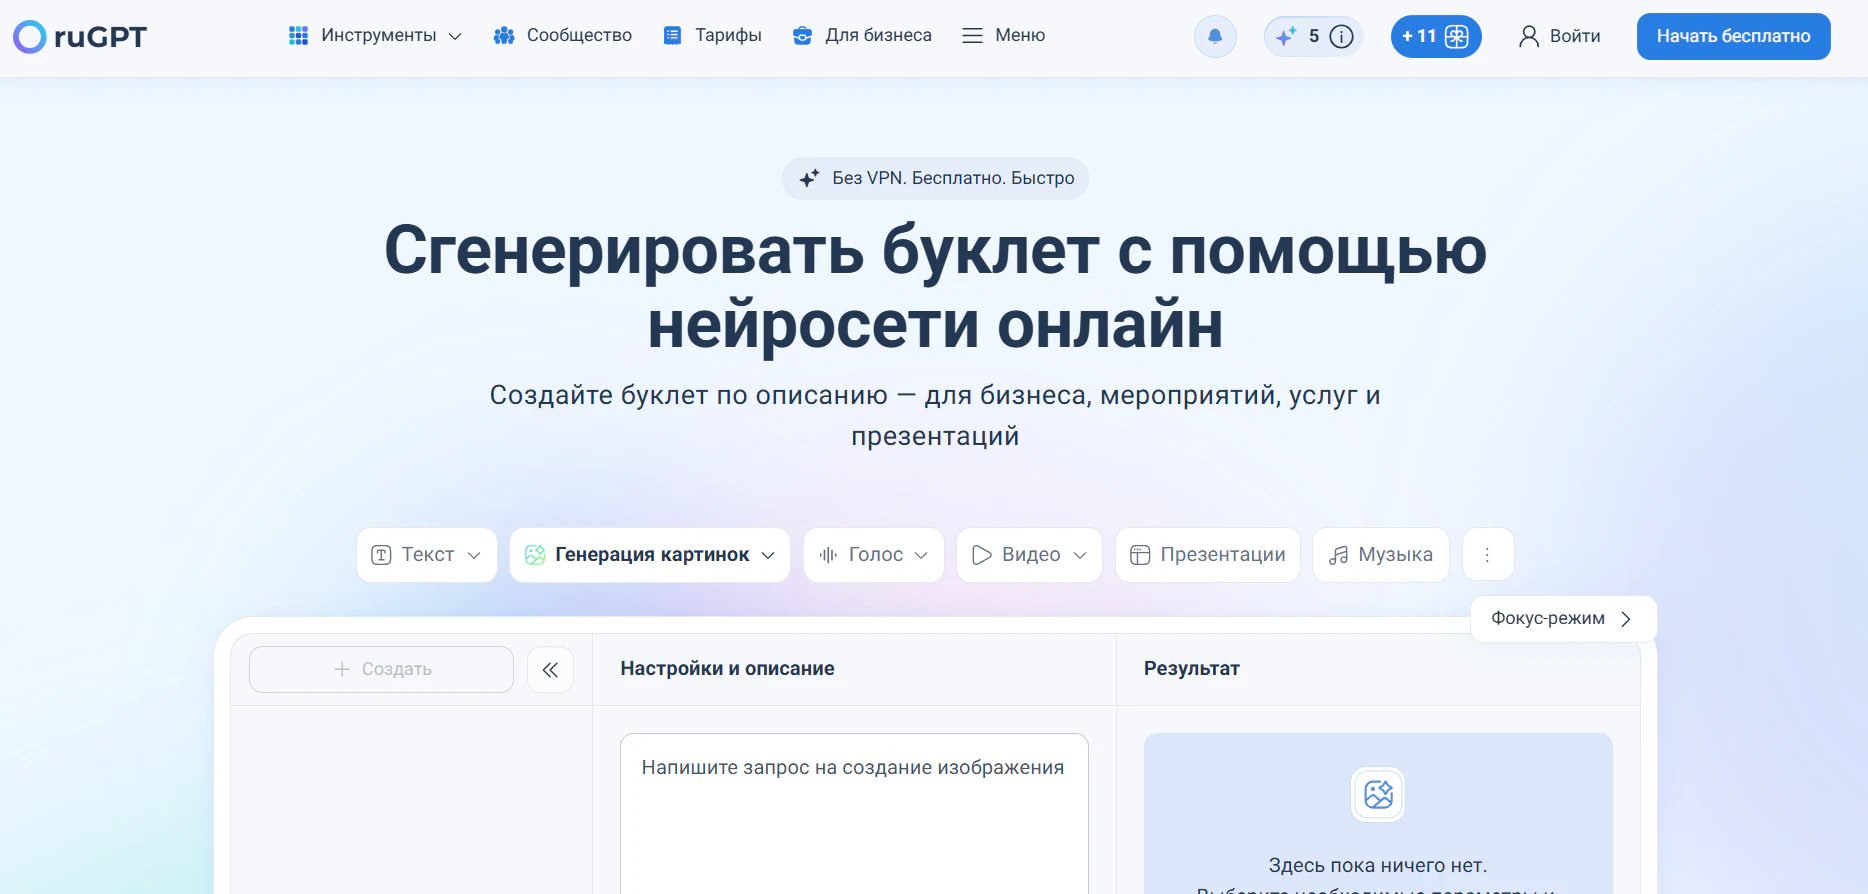Image resolution: width=1868 pixels, height=894 pixels.
Task: Expand the Инструменты dropdown chevron
Action: coord(455,37)
